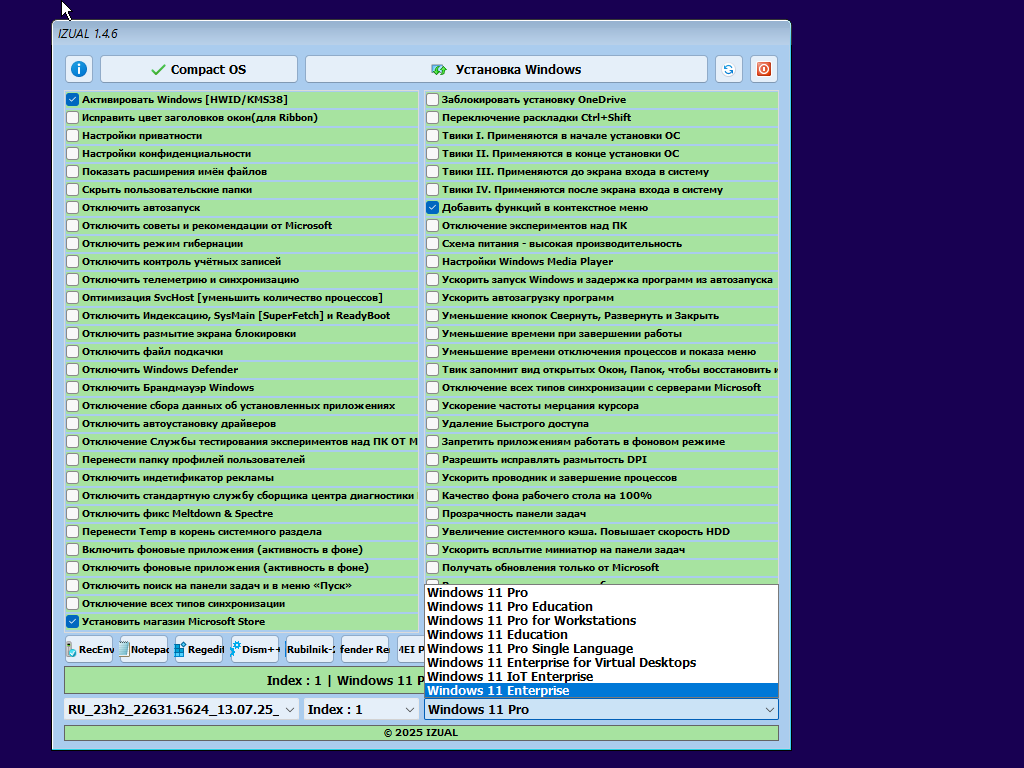Screen dimensions: 1024x768
Task: Open the Notepad tool
Action: click(x=144, y=649)
